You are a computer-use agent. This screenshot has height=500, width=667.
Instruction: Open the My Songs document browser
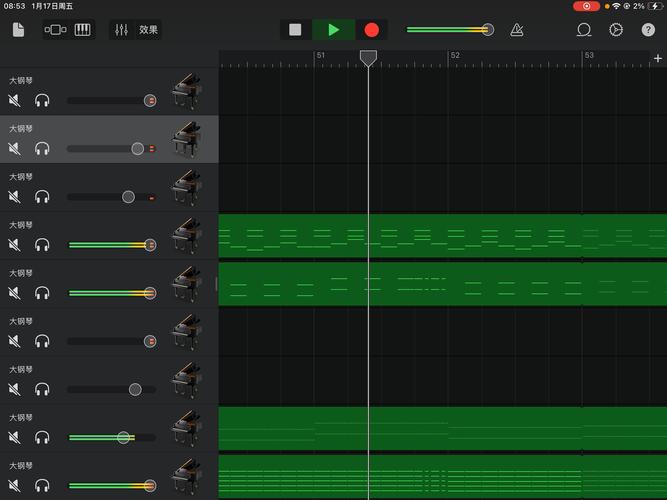pos(19,30)
